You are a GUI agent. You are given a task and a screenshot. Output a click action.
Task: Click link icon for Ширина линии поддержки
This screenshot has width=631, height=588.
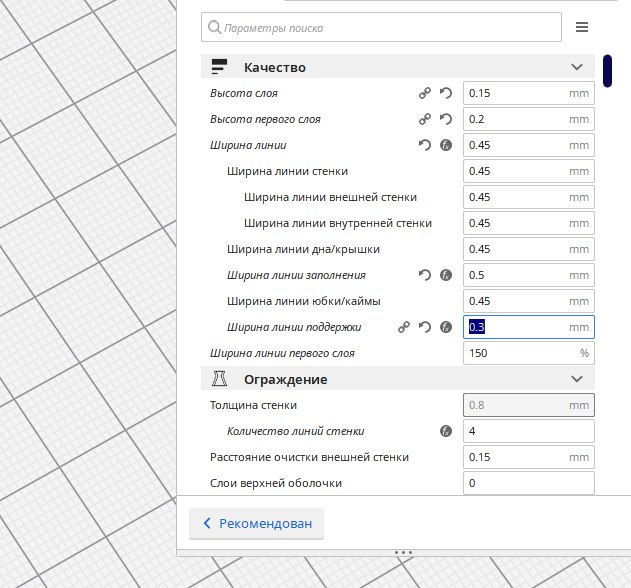coord(404,327)
